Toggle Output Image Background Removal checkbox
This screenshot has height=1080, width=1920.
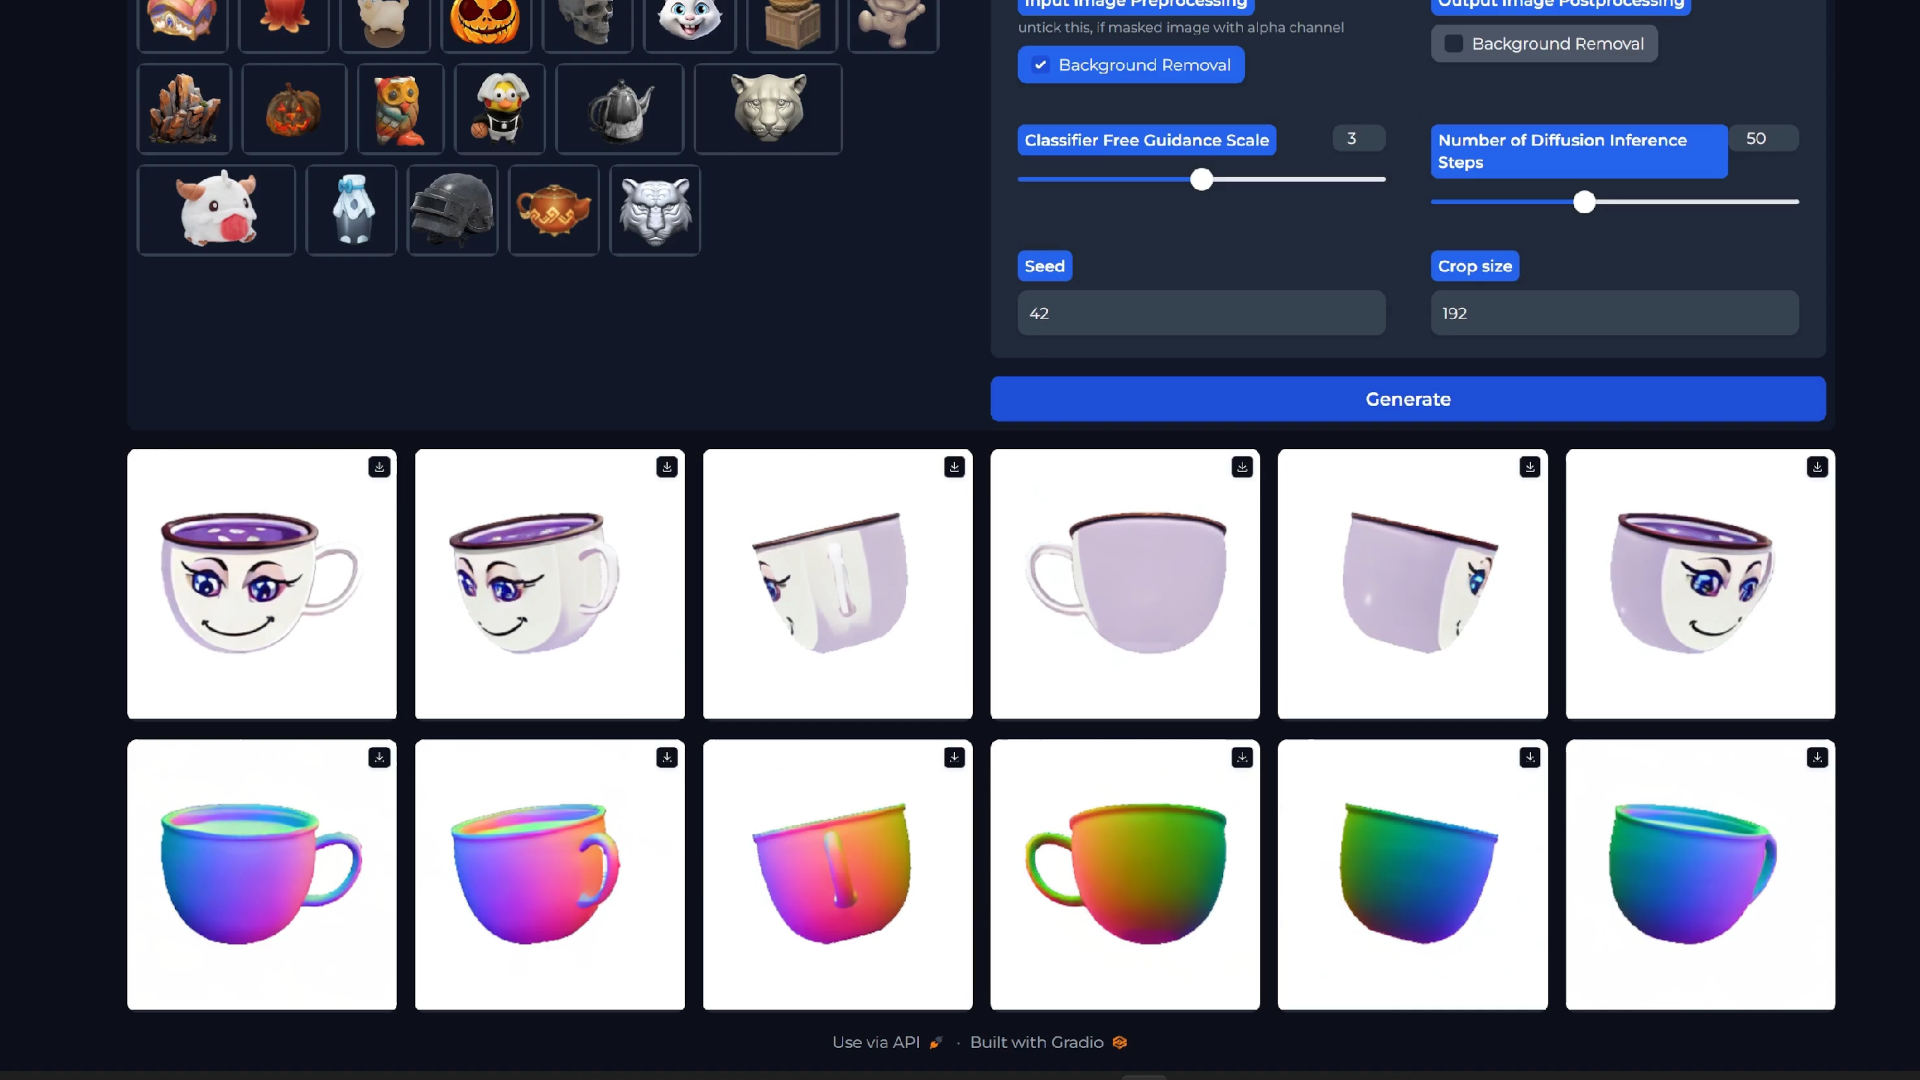[1451, 42]
